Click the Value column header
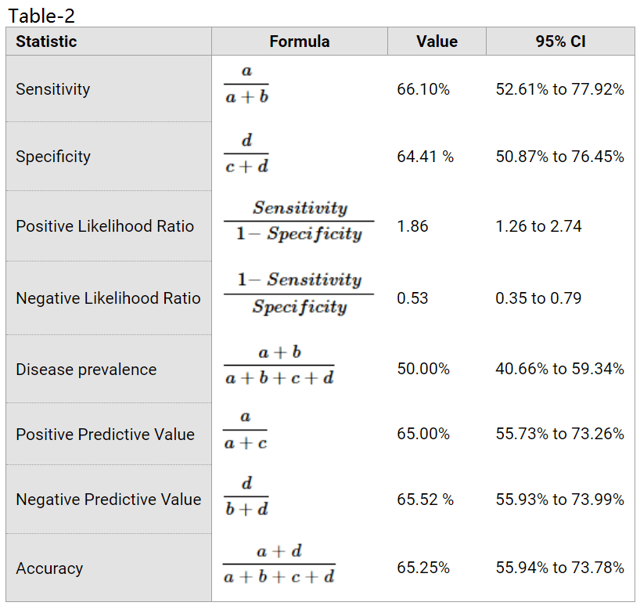This screenshot has height=606, width=640. click(436, 42)
